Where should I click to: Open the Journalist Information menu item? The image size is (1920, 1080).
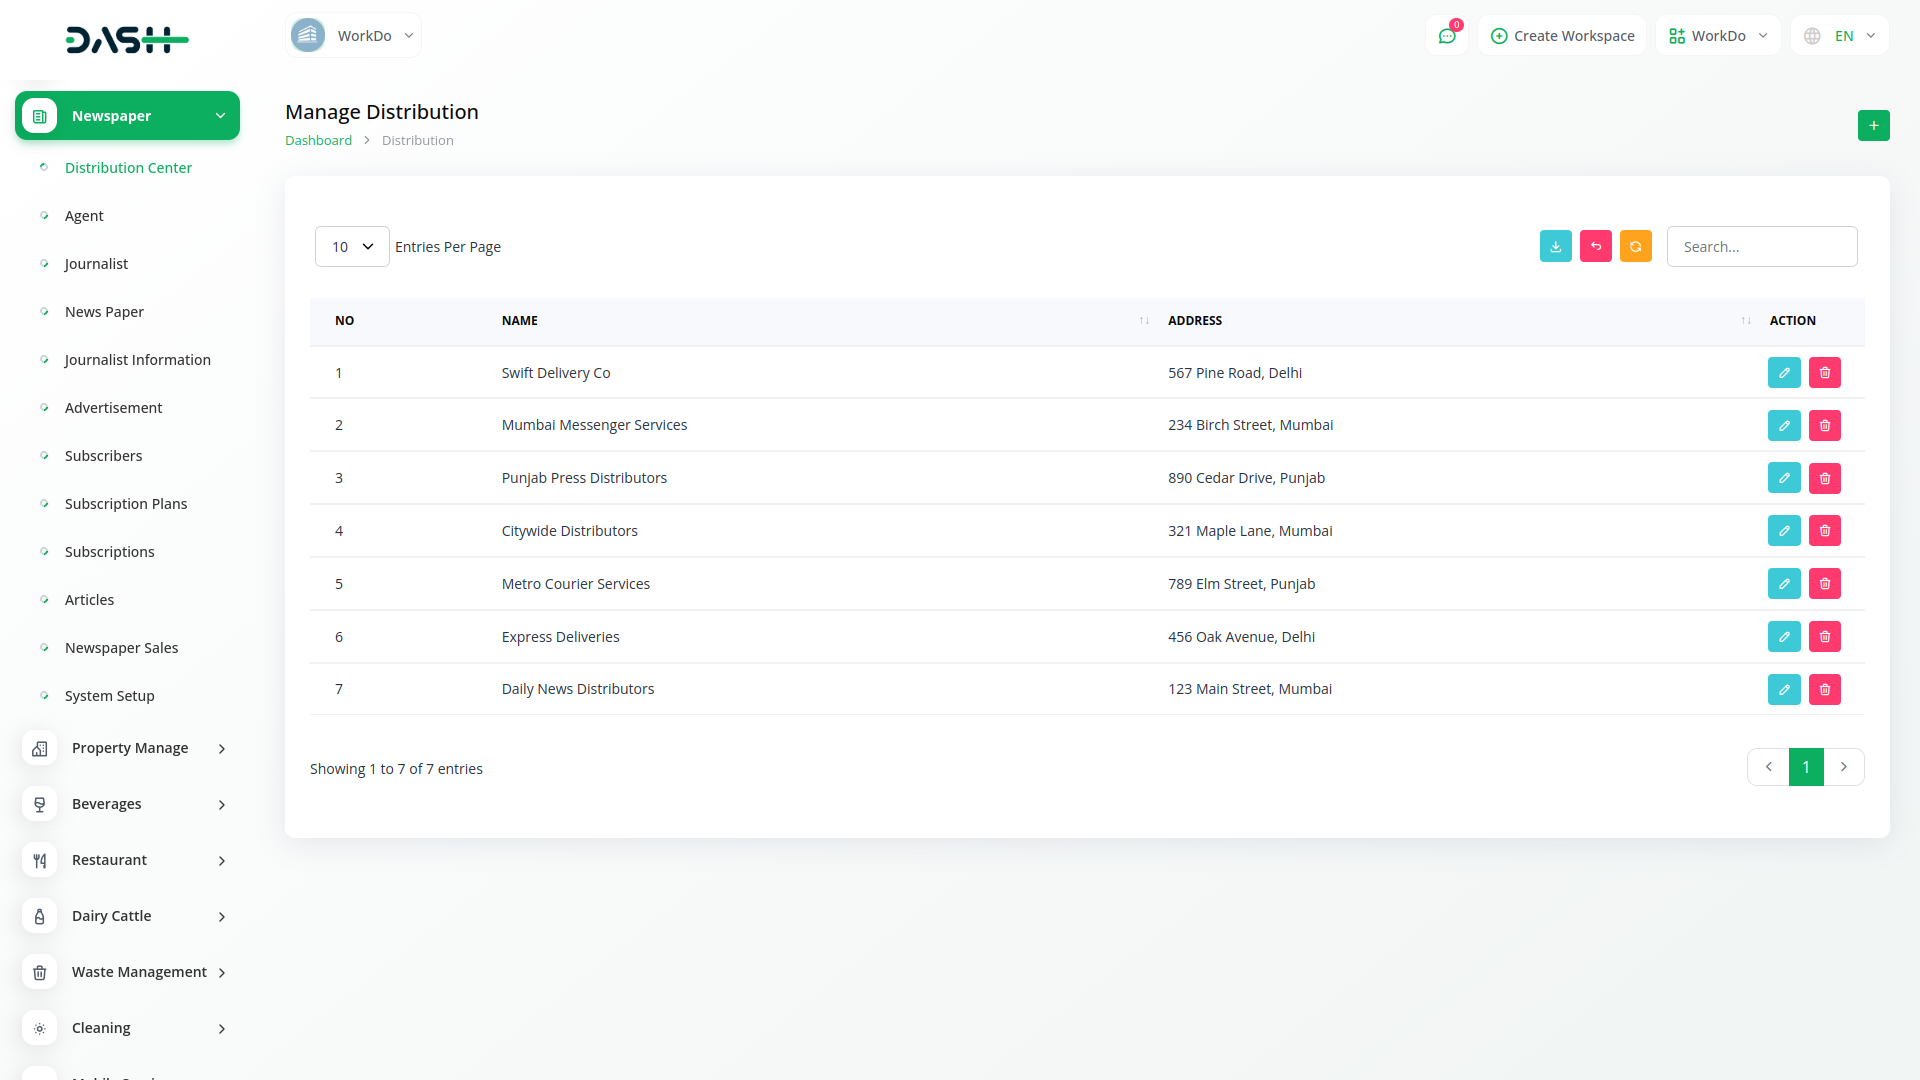pos(137,360)
